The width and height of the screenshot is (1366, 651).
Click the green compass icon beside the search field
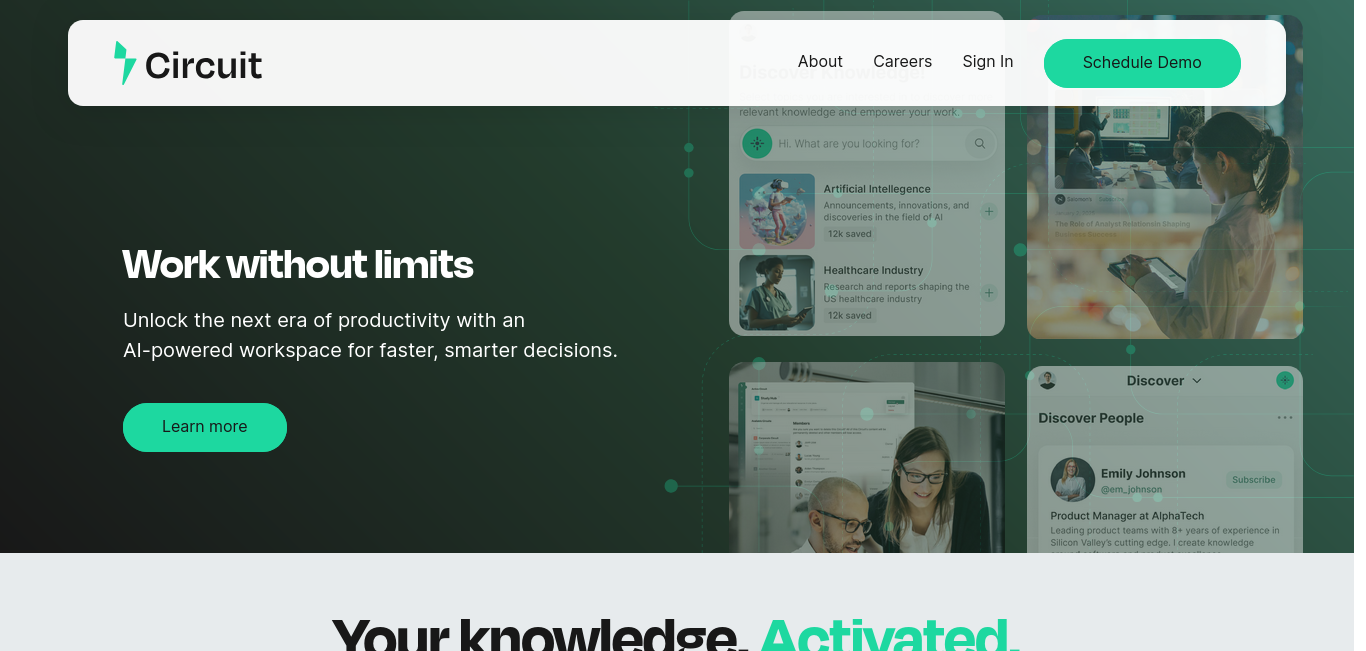point(757,144)
